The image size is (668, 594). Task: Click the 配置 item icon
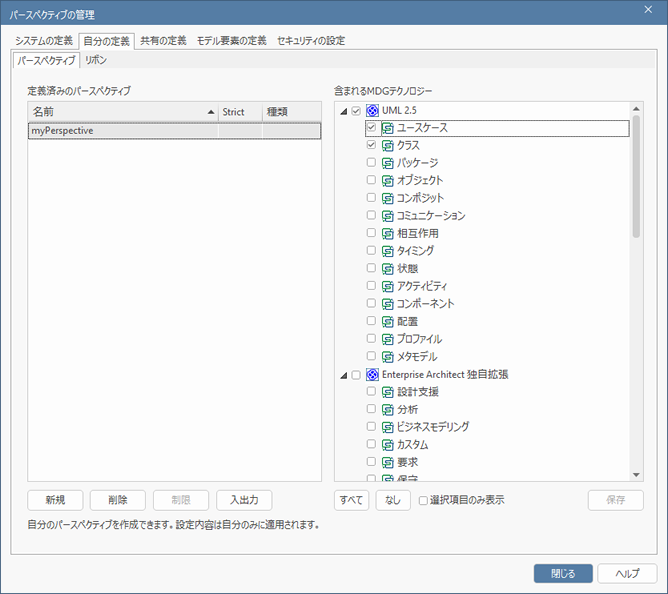point(388,321)
